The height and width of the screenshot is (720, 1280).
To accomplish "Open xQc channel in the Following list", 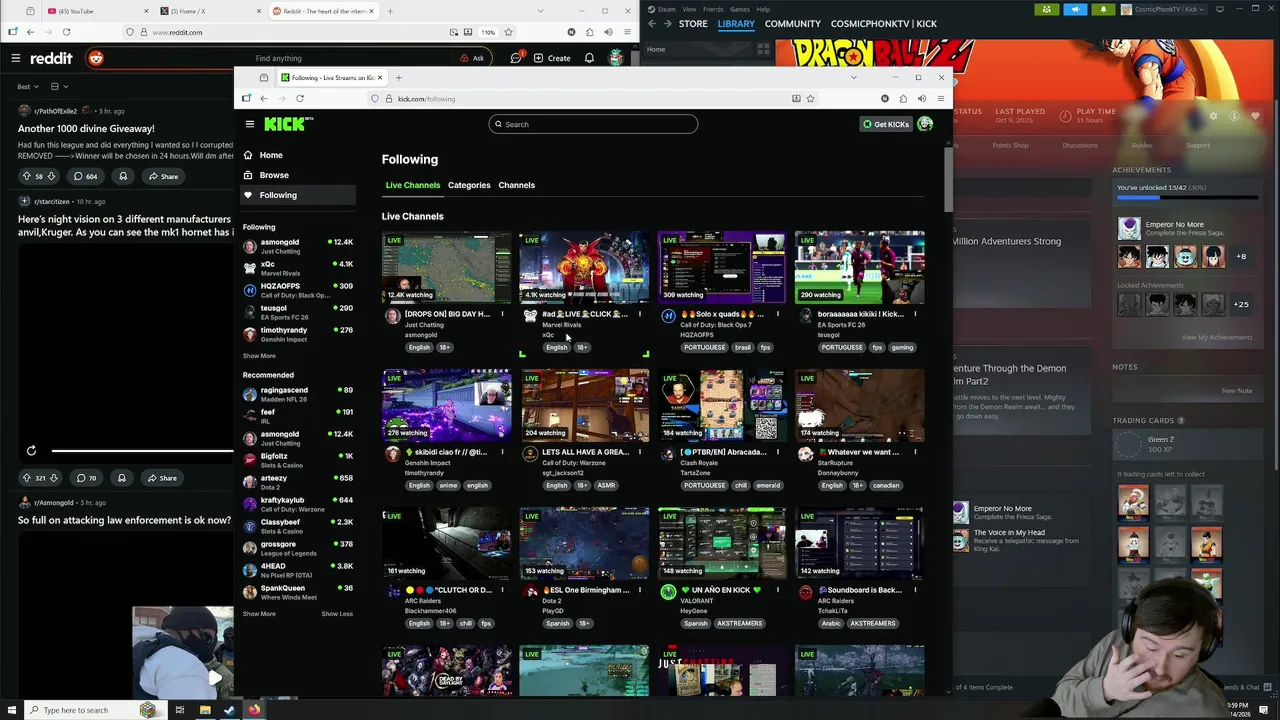I will pos(298,268).
